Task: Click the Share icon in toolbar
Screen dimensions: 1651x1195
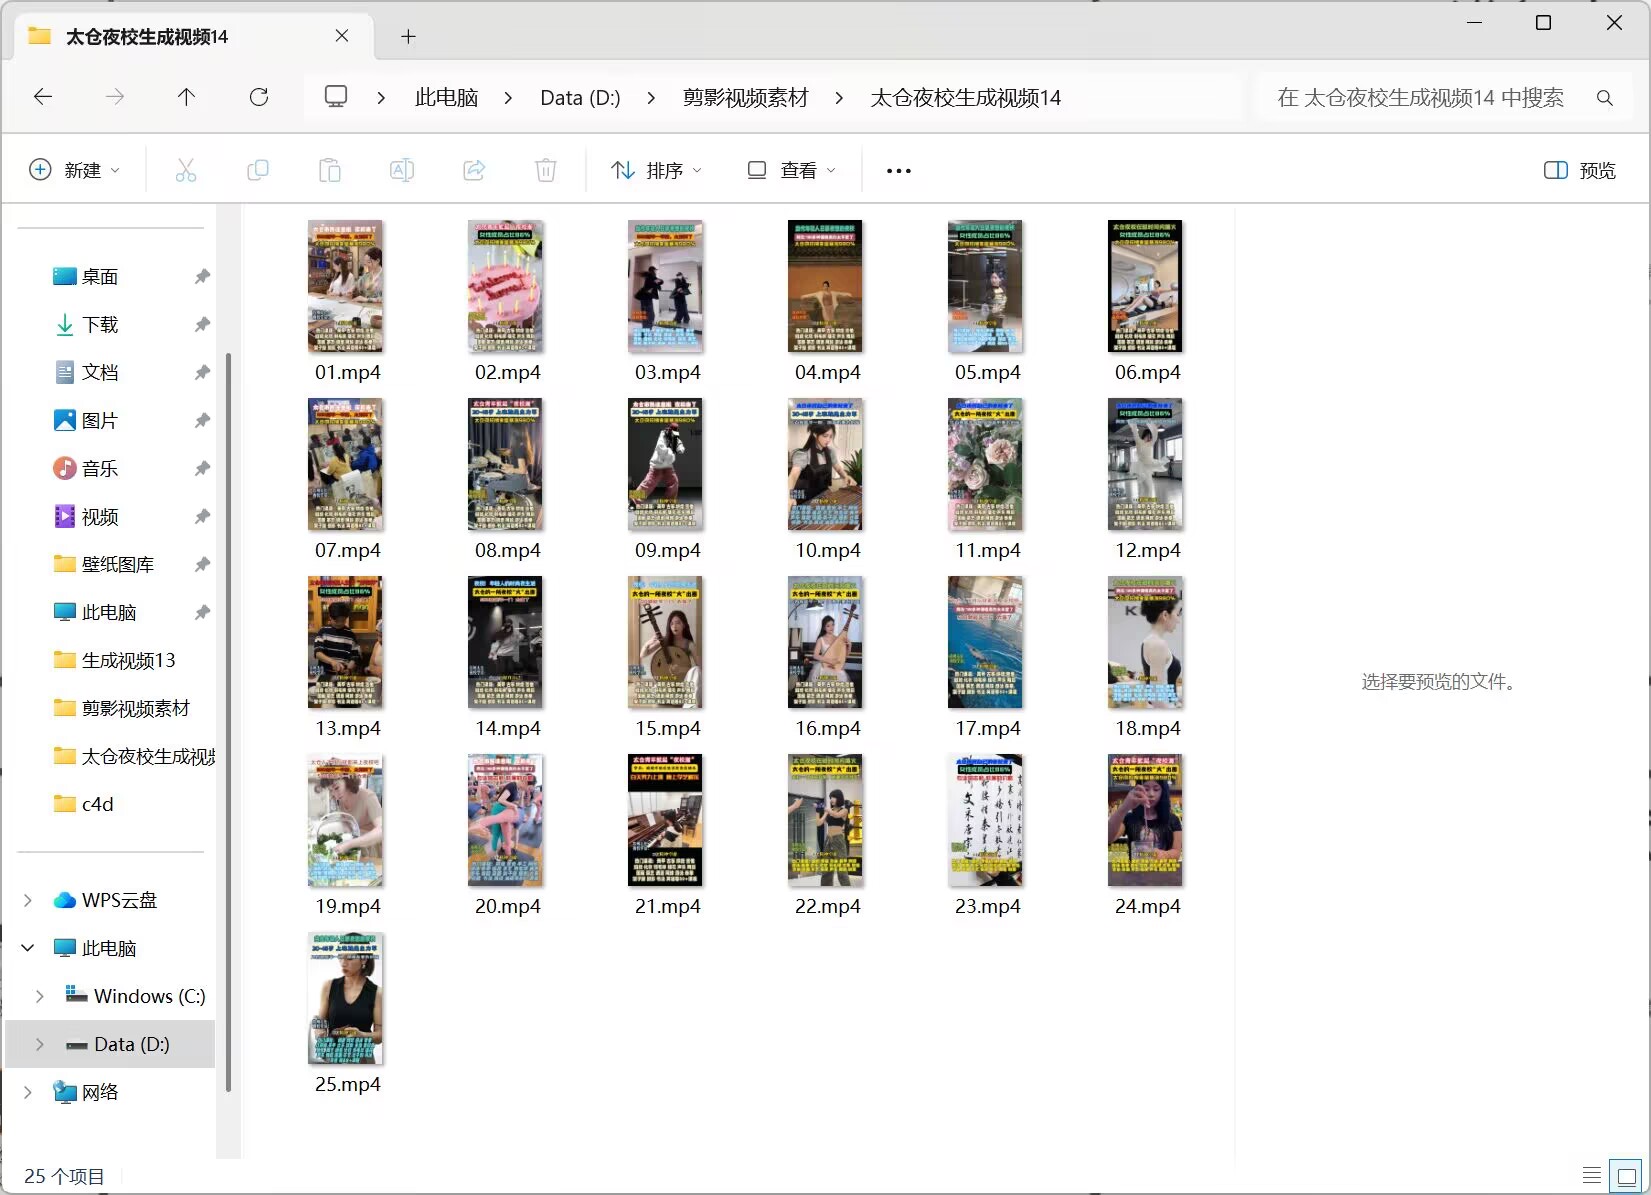Action: (x=474, y=170)
